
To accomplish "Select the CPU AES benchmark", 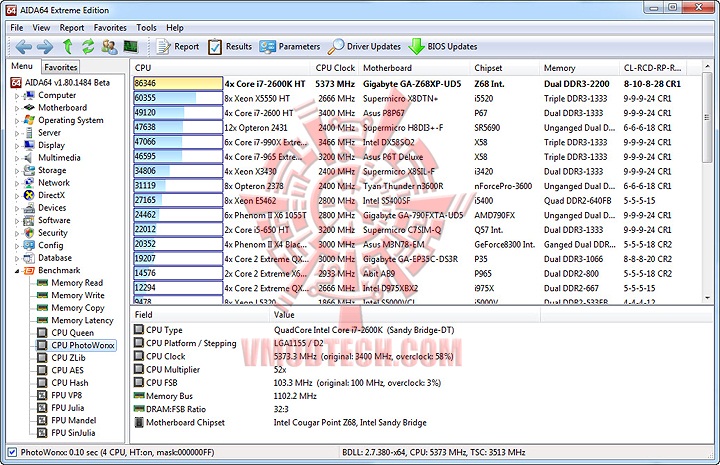I will [68, 370].
